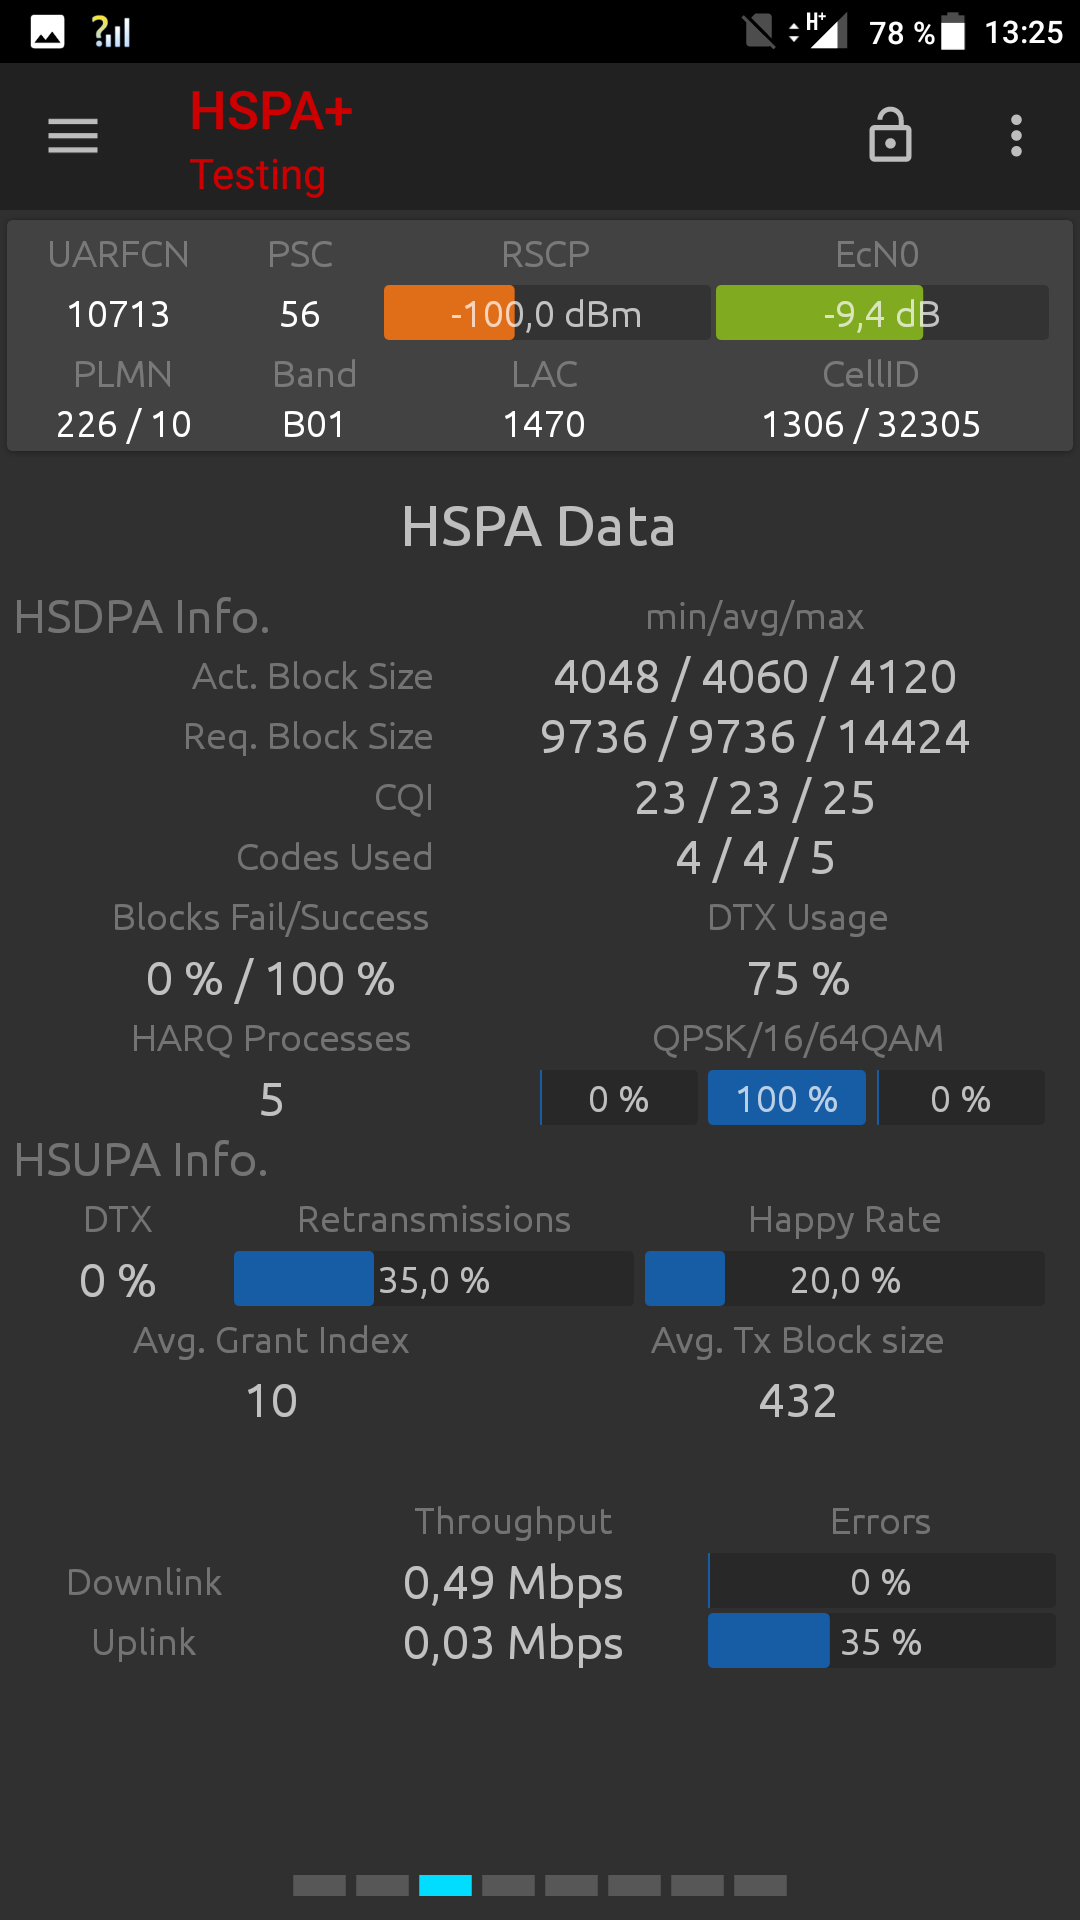1080x1920 pixels.
Task: Tap the 16QAM 100 % blue bar
Action: [x=787, y=1098]
